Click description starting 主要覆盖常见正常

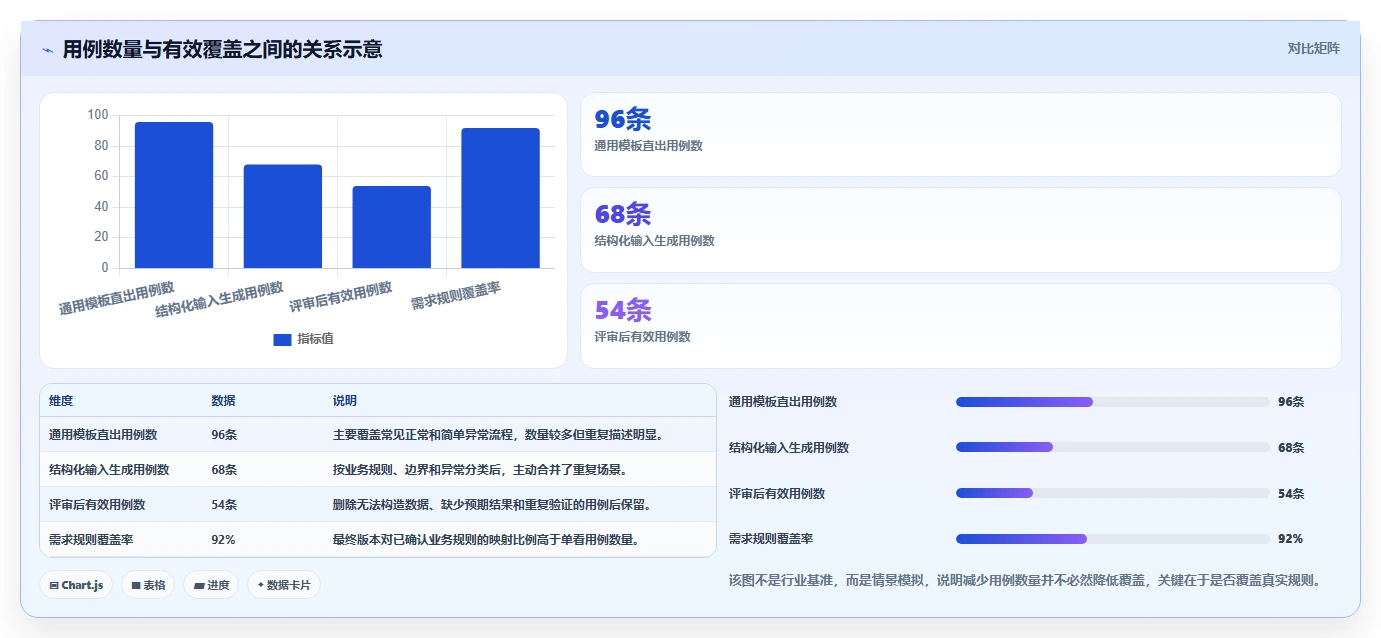498,435
